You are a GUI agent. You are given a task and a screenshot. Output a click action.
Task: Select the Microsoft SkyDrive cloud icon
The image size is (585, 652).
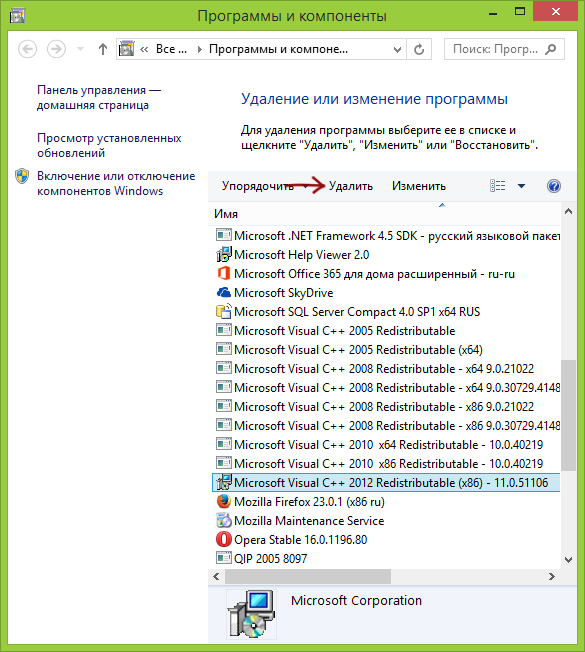(224, 293)
